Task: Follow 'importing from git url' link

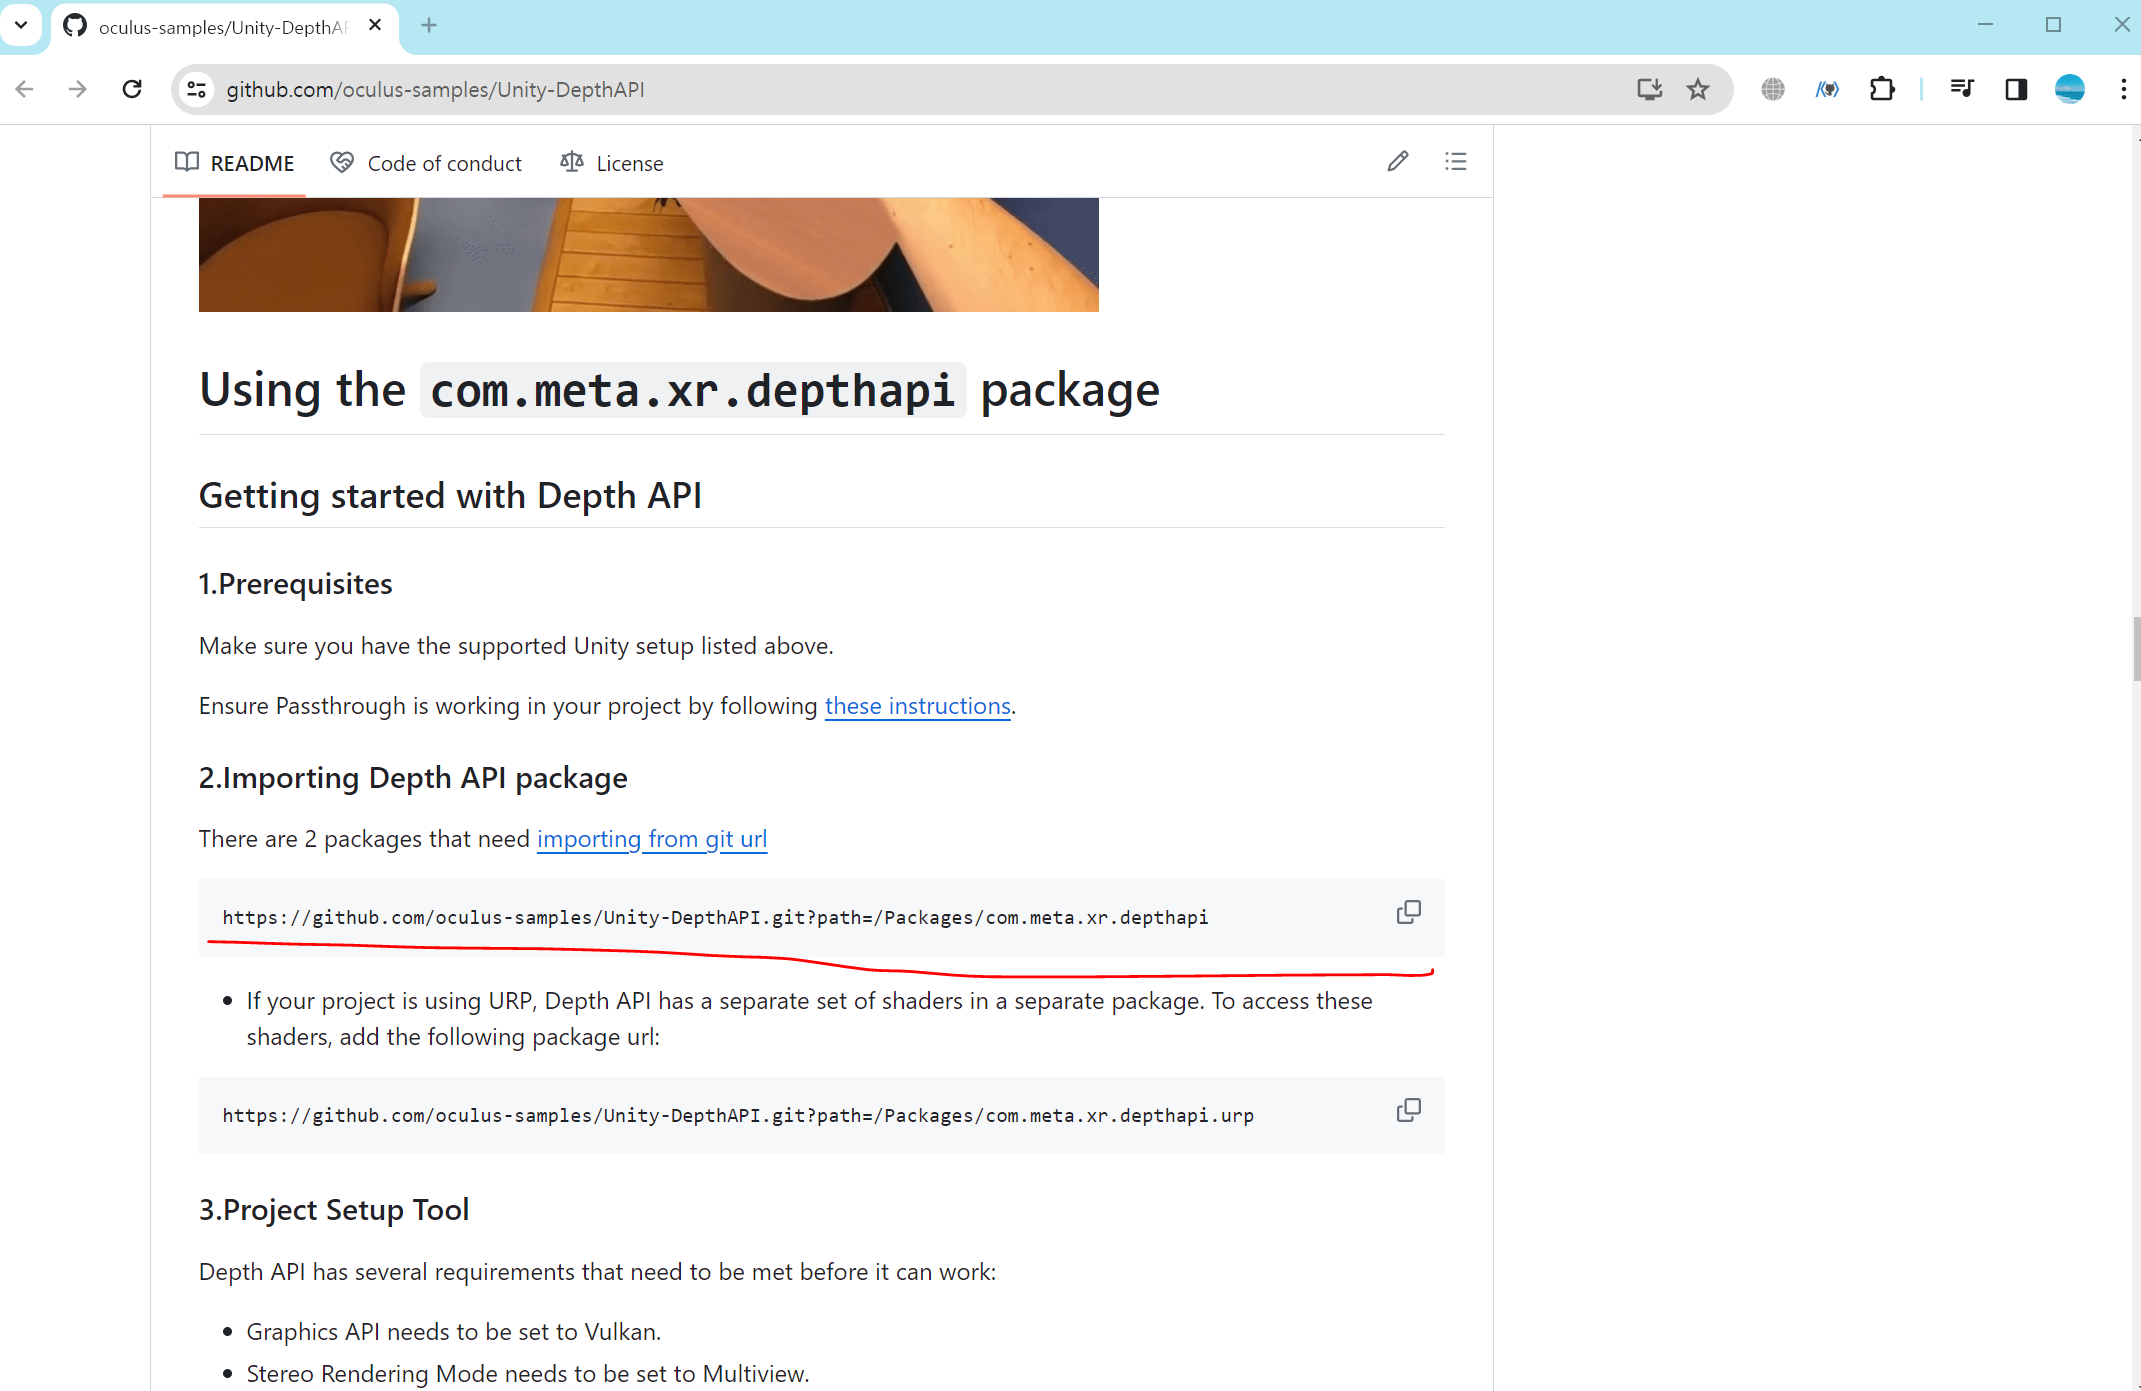Action: [x=652, y=839]
